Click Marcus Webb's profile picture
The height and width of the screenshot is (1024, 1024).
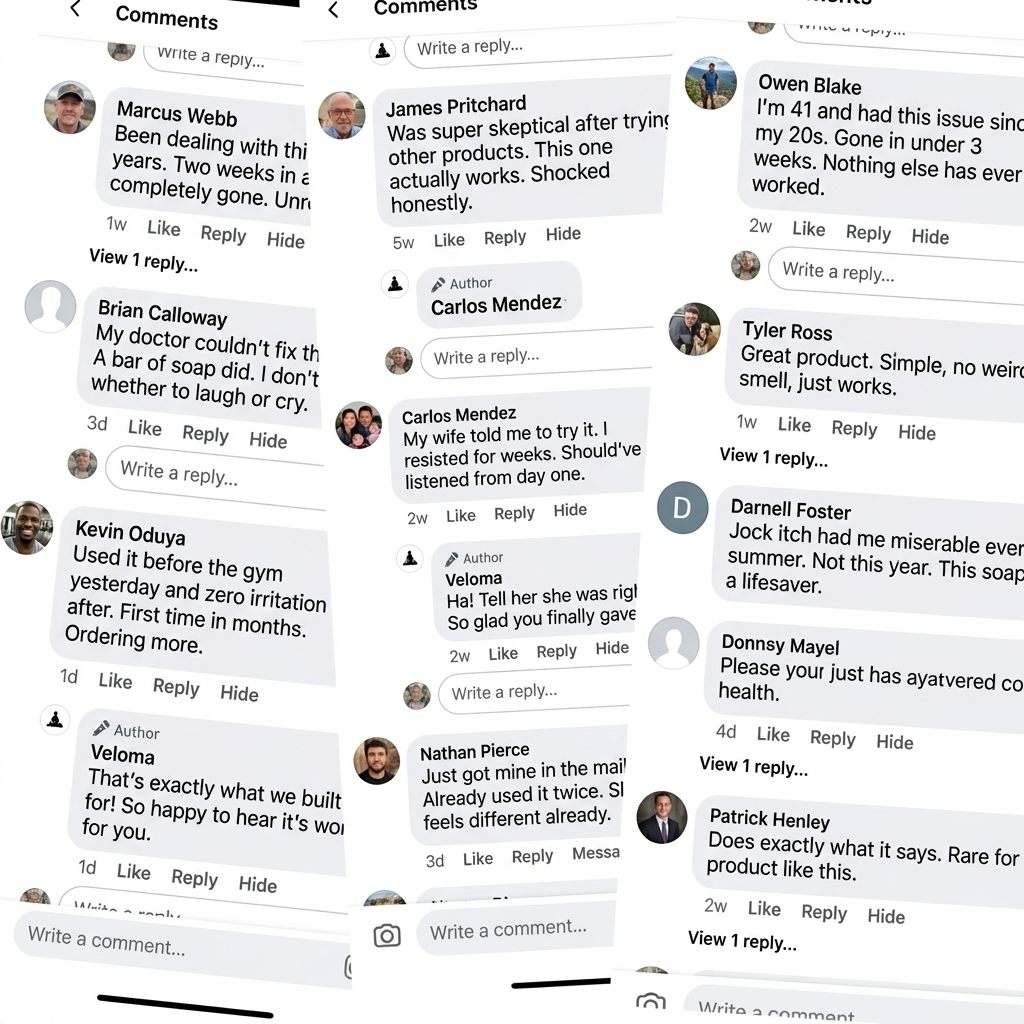[70, 107]
